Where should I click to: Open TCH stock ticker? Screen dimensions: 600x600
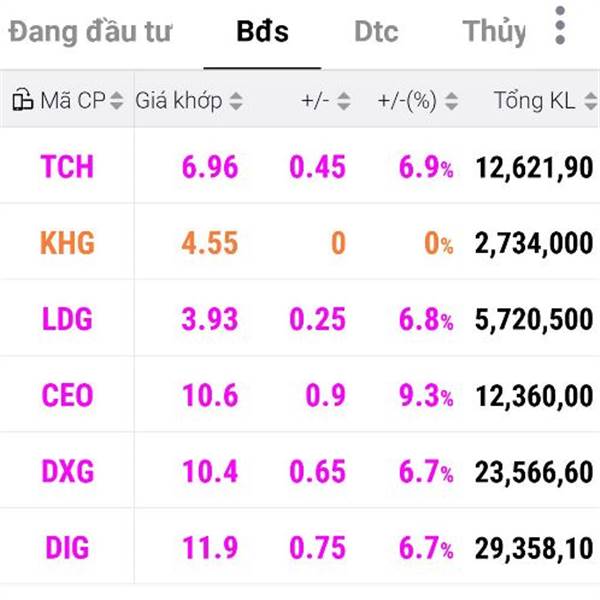coord(67,166)
